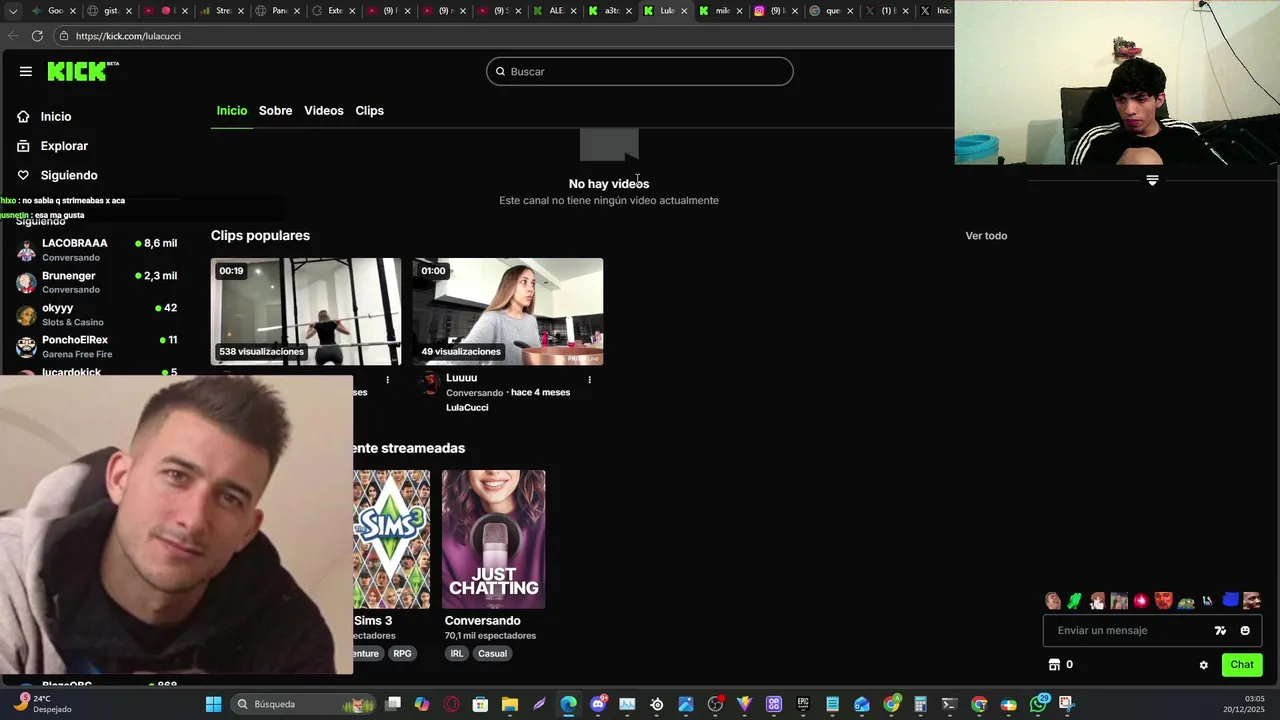Collapse the chat panel arrow
Viewport: 1280px width, 720px height.
click(x=1152, y=181)
